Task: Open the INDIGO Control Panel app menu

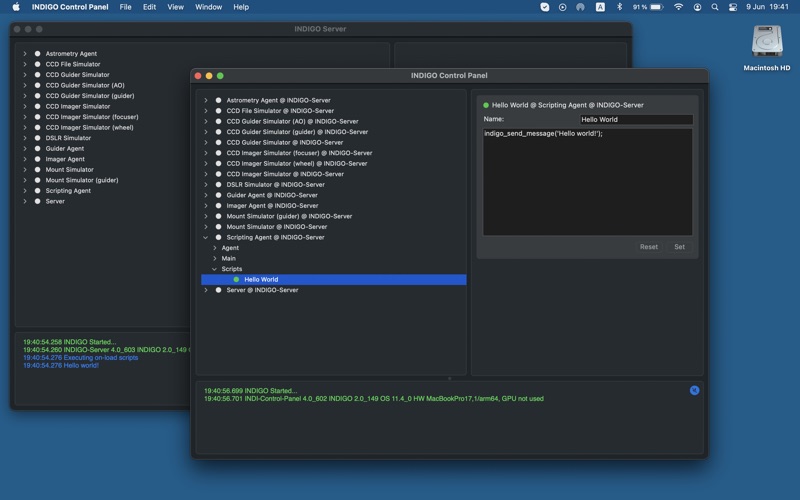Action: click(70, 7)
